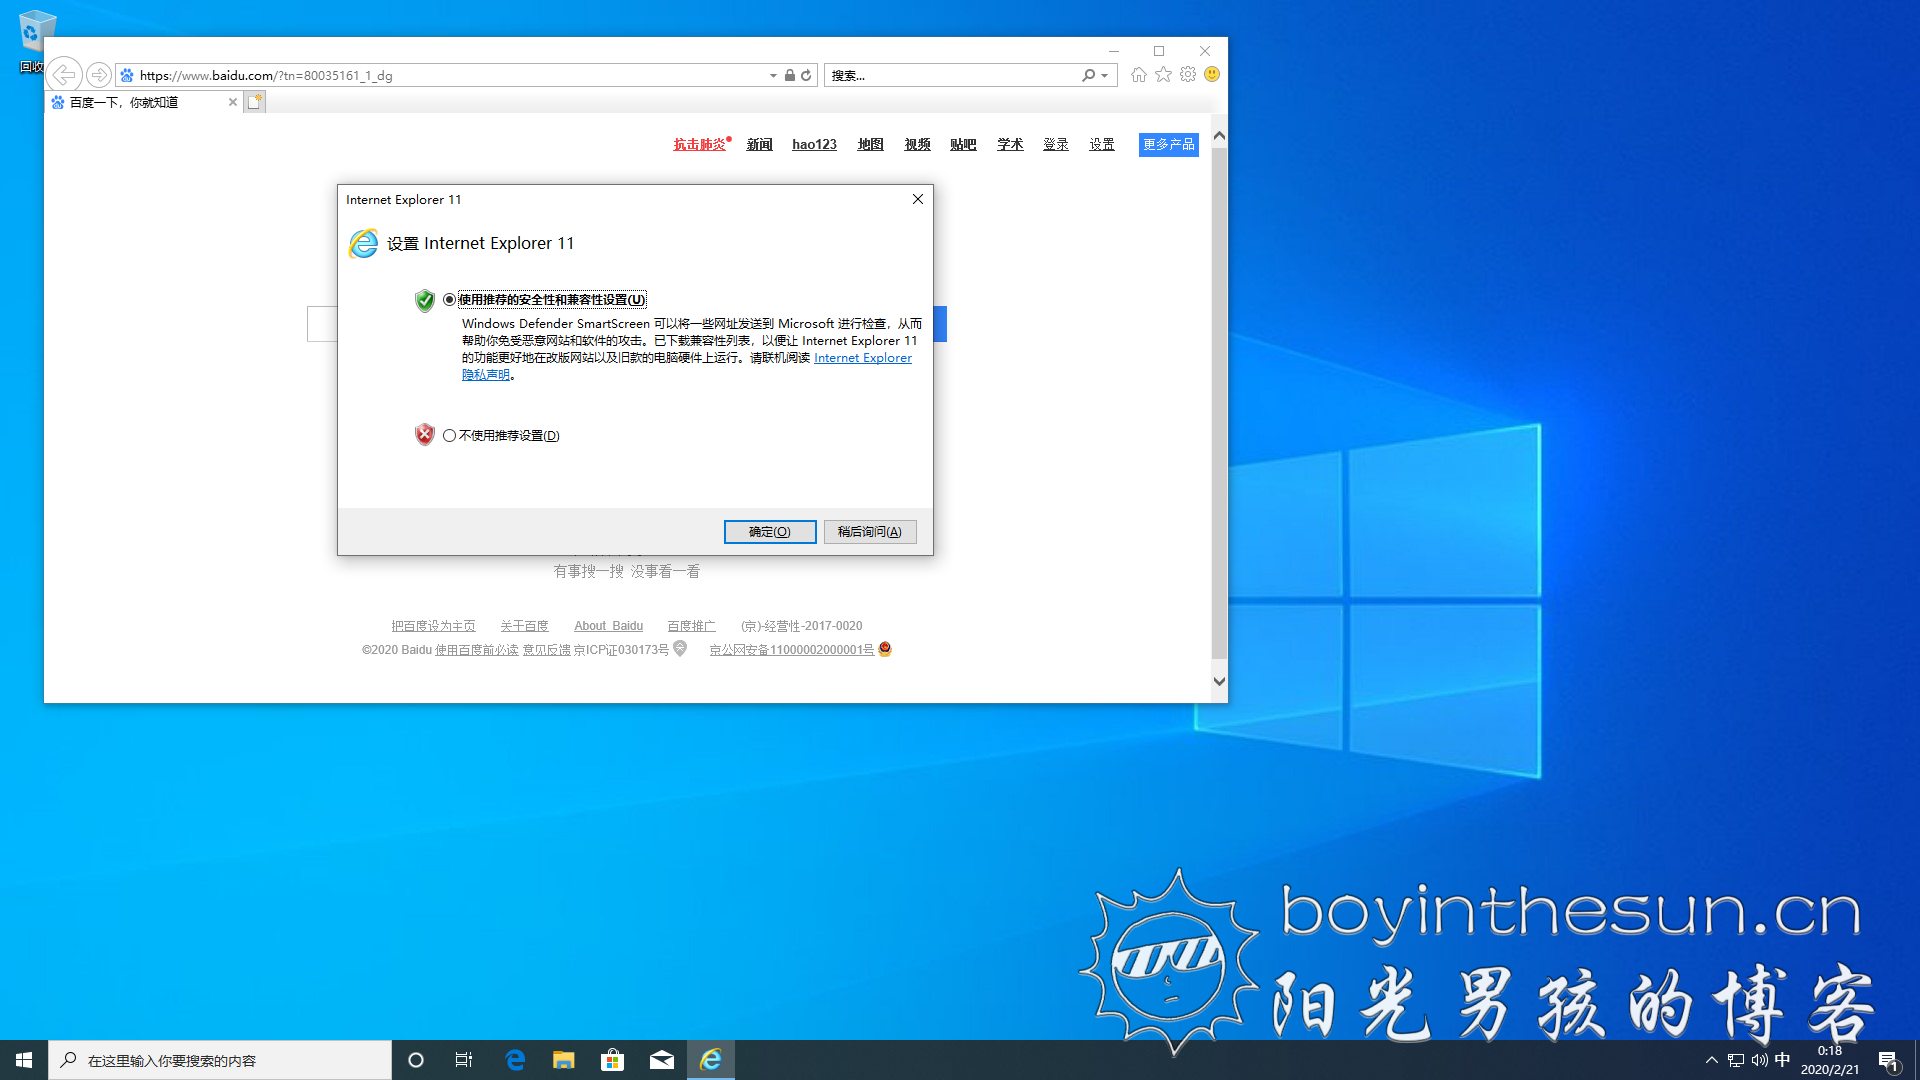
Task: Open favorites via the star icon
Action: click(x=1163, y=75)
